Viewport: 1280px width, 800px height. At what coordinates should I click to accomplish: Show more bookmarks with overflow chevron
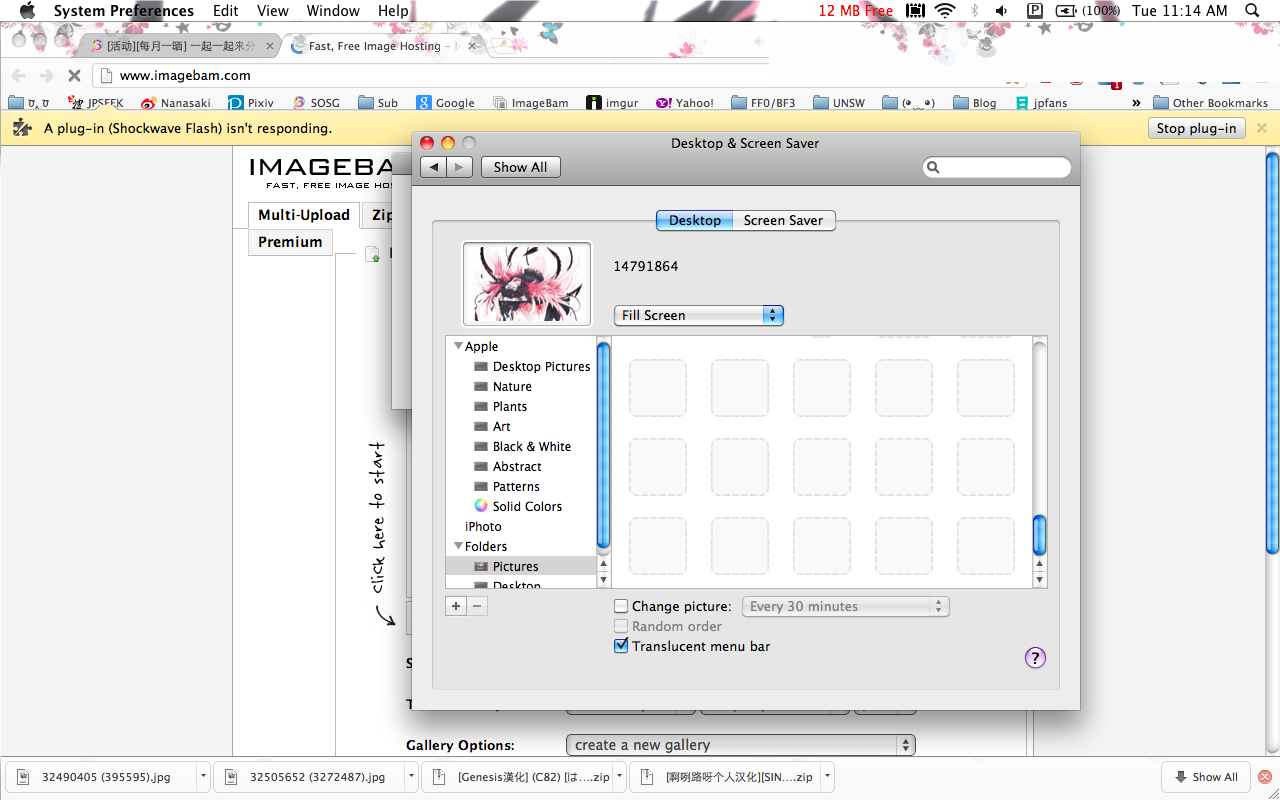1136,103
